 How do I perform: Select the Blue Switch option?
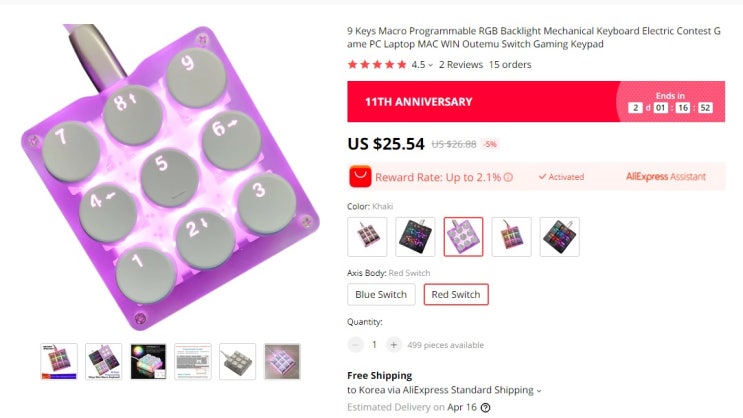coord(381,294)
